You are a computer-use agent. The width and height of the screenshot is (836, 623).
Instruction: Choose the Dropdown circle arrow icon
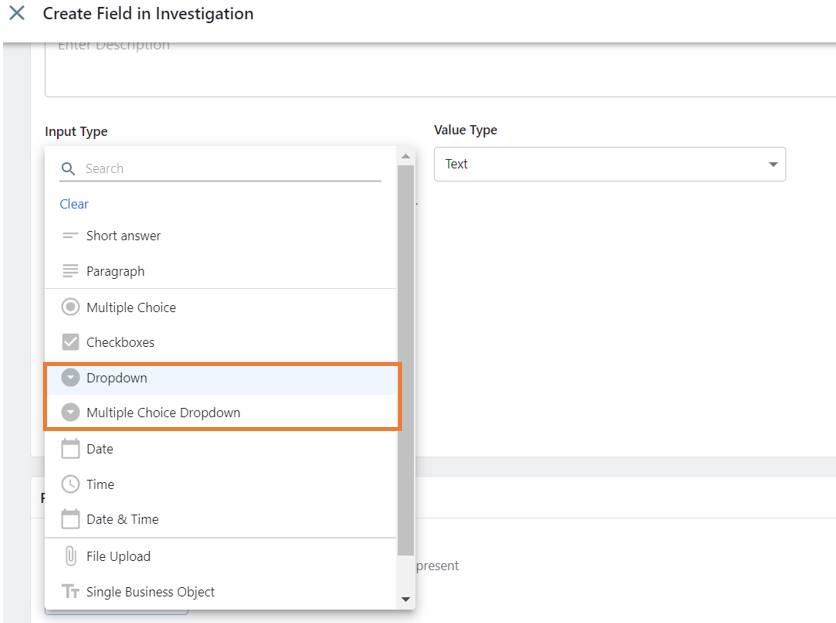coord(70,378)
